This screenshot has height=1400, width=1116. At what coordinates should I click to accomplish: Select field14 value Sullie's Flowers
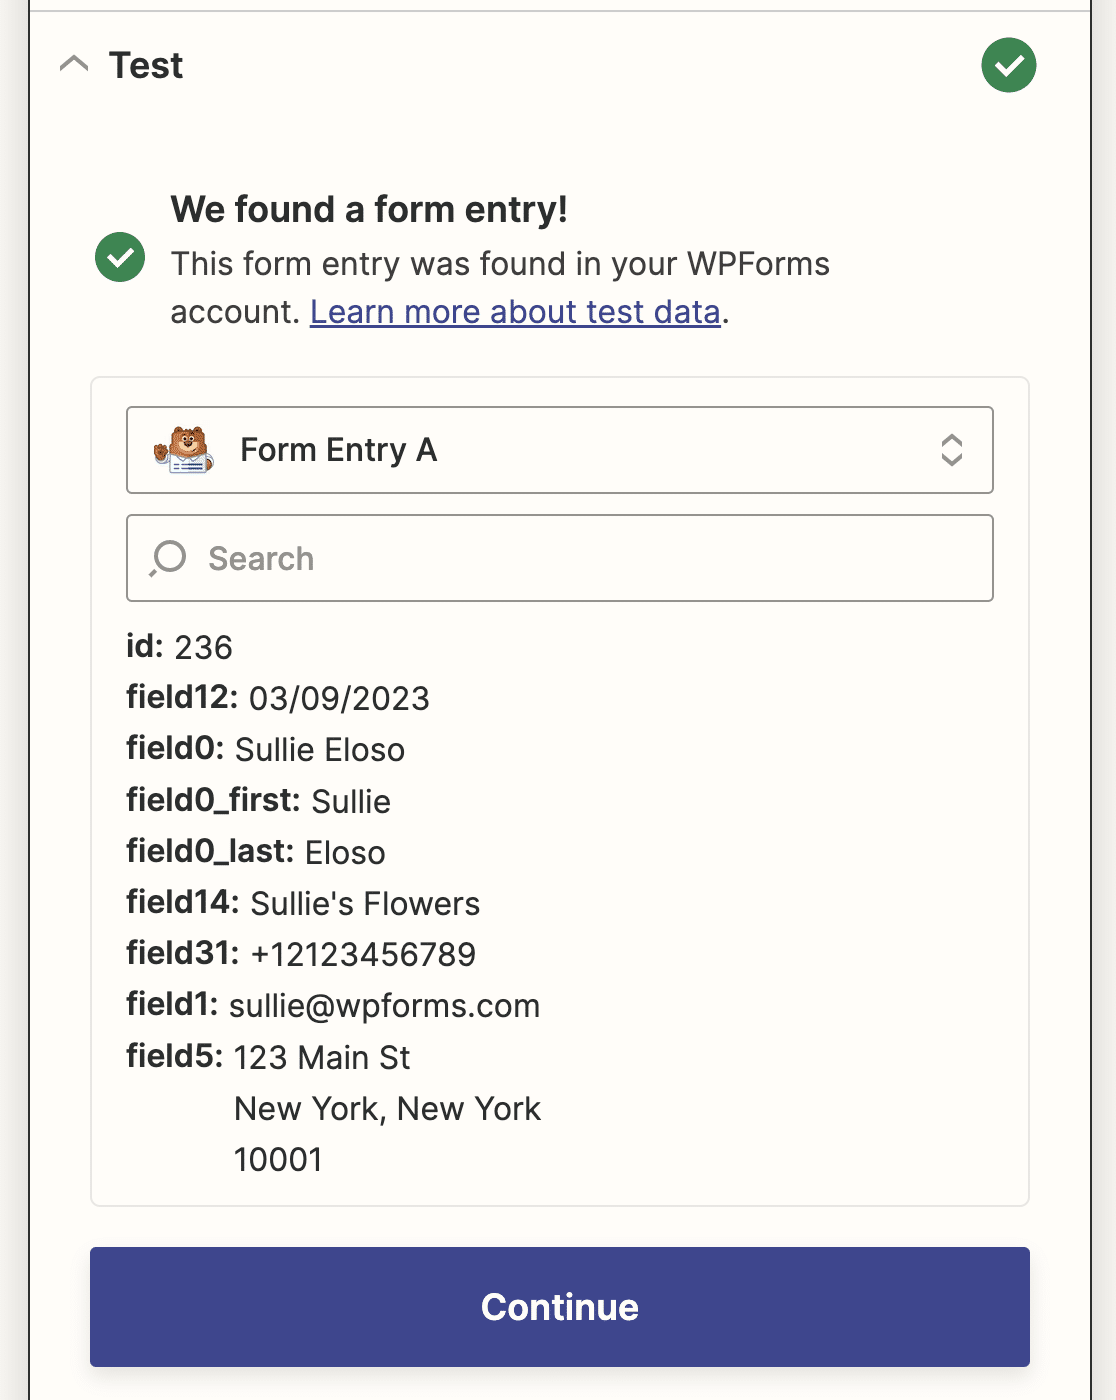365,904
